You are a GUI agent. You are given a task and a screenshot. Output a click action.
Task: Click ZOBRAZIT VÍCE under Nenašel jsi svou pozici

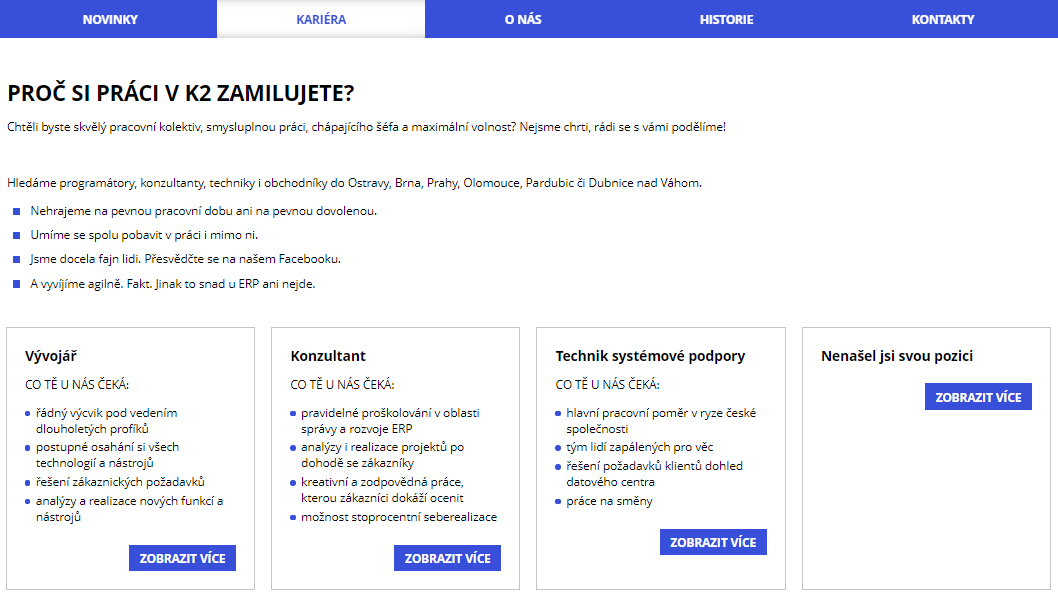(x=978, y=397)
